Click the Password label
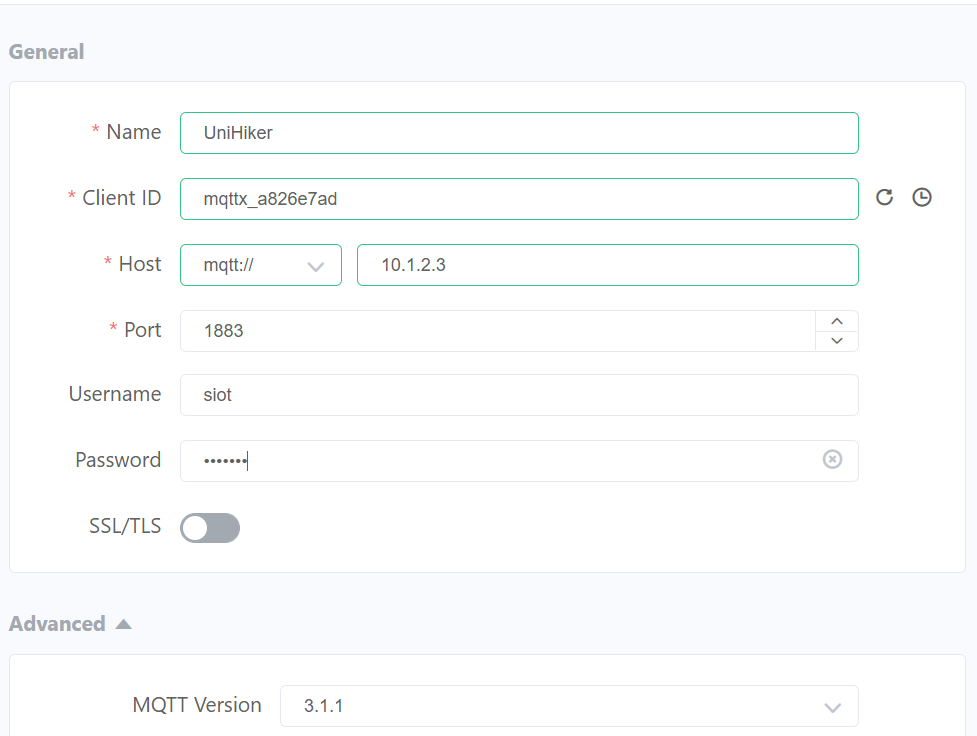This screenshot has height=736, width=977. pos(118,460)
